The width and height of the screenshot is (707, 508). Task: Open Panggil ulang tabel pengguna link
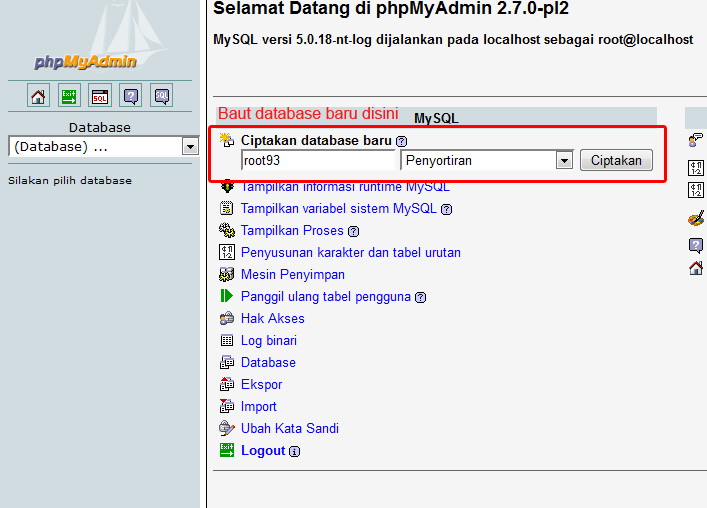[326, 297]
